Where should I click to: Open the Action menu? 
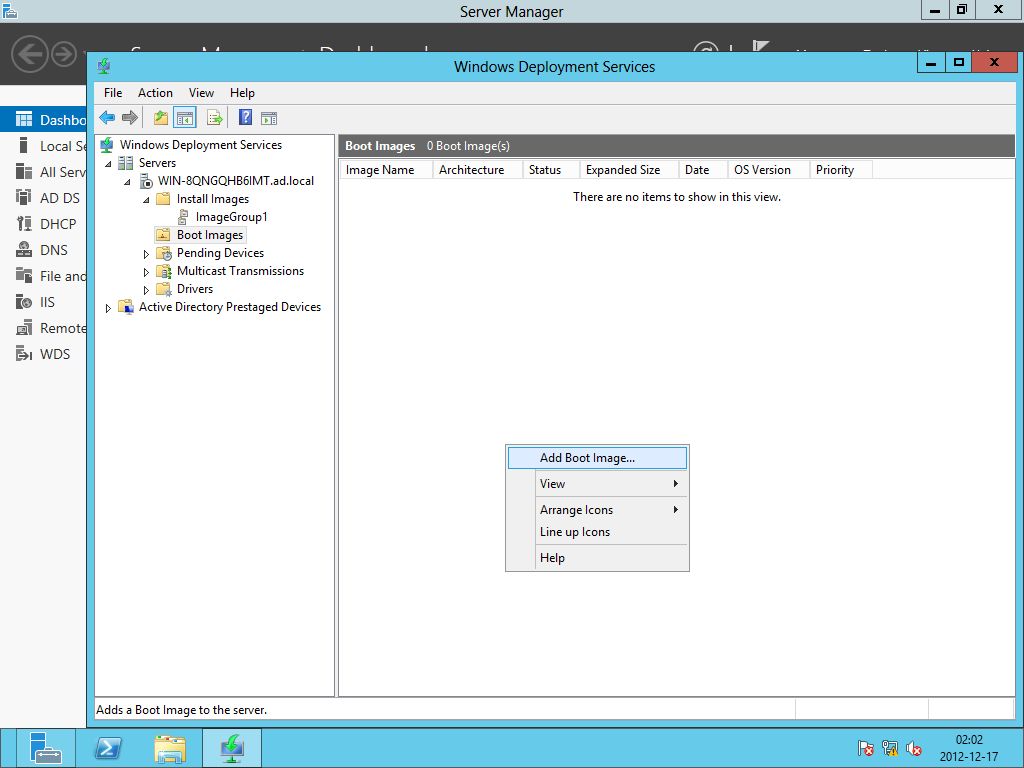(x=155, y=93)
